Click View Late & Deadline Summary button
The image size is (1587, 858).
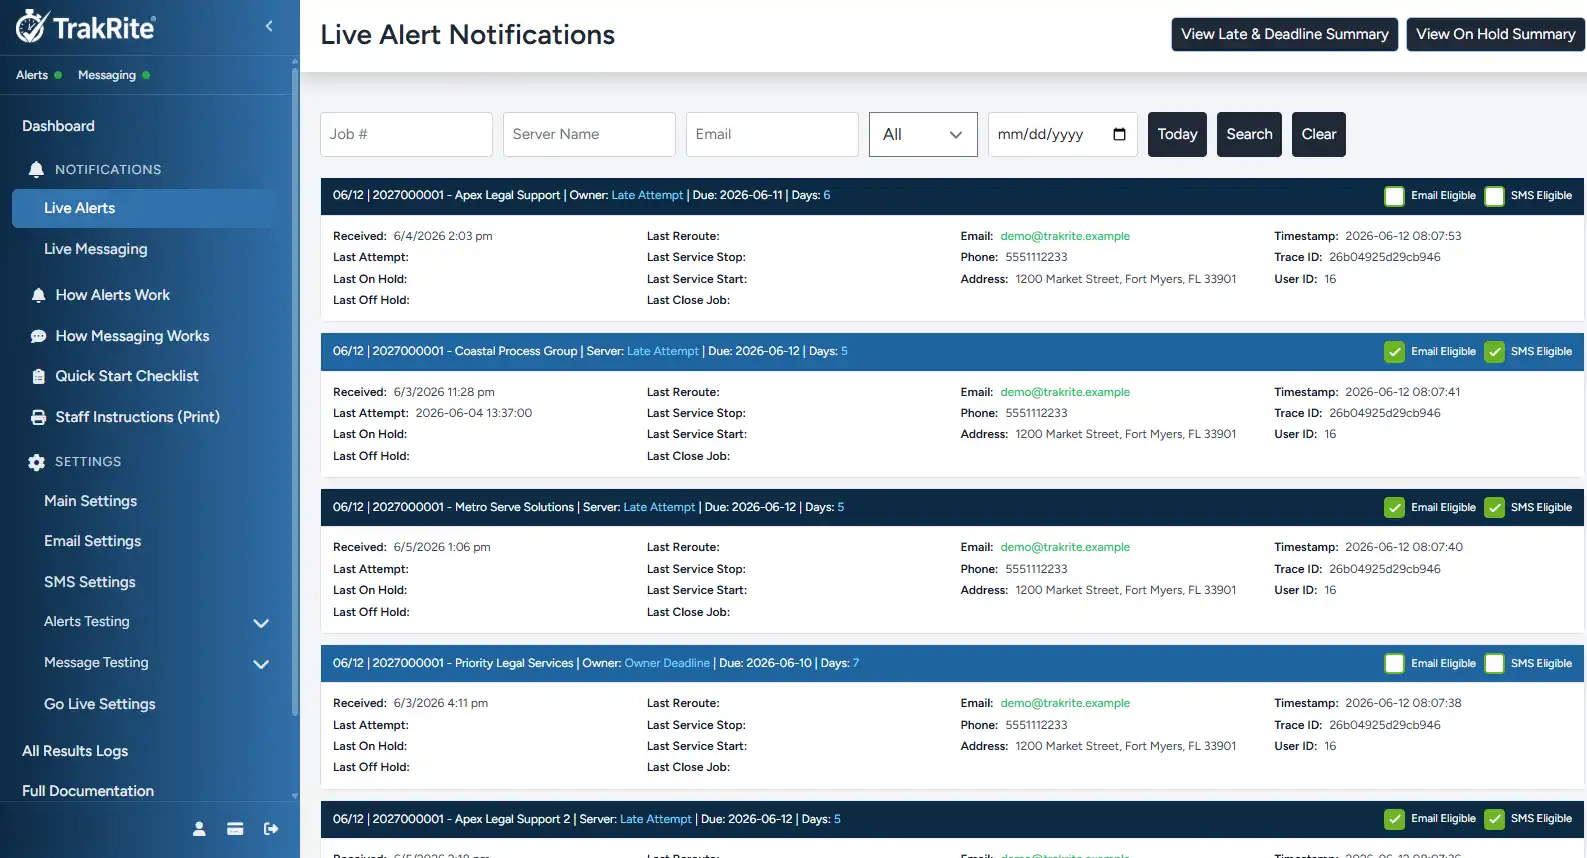click(x=1284, y=34)
